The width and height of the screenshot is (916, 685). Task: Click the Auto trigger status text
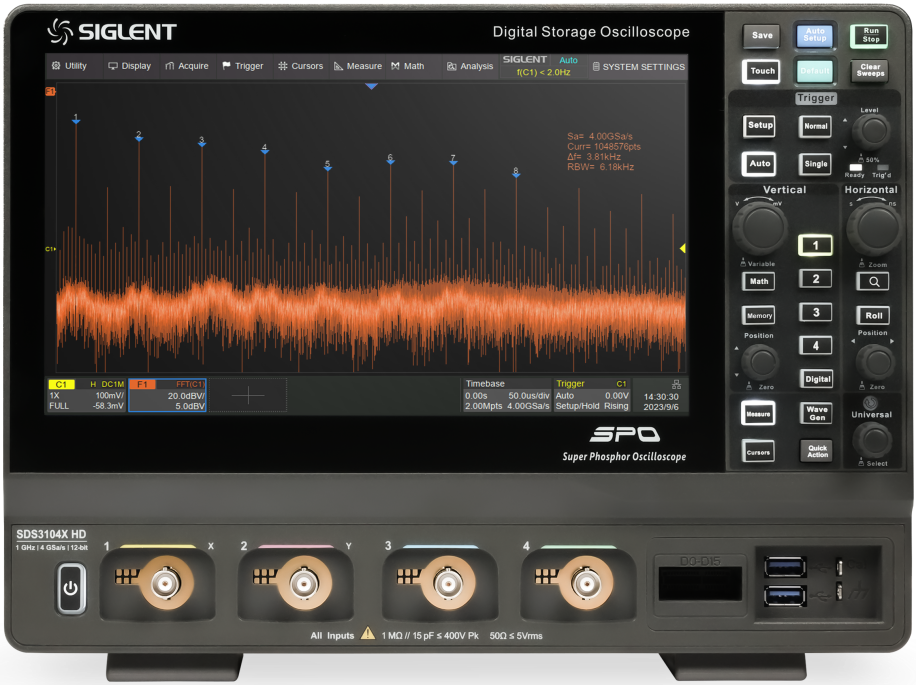click(x=568, y=60)
